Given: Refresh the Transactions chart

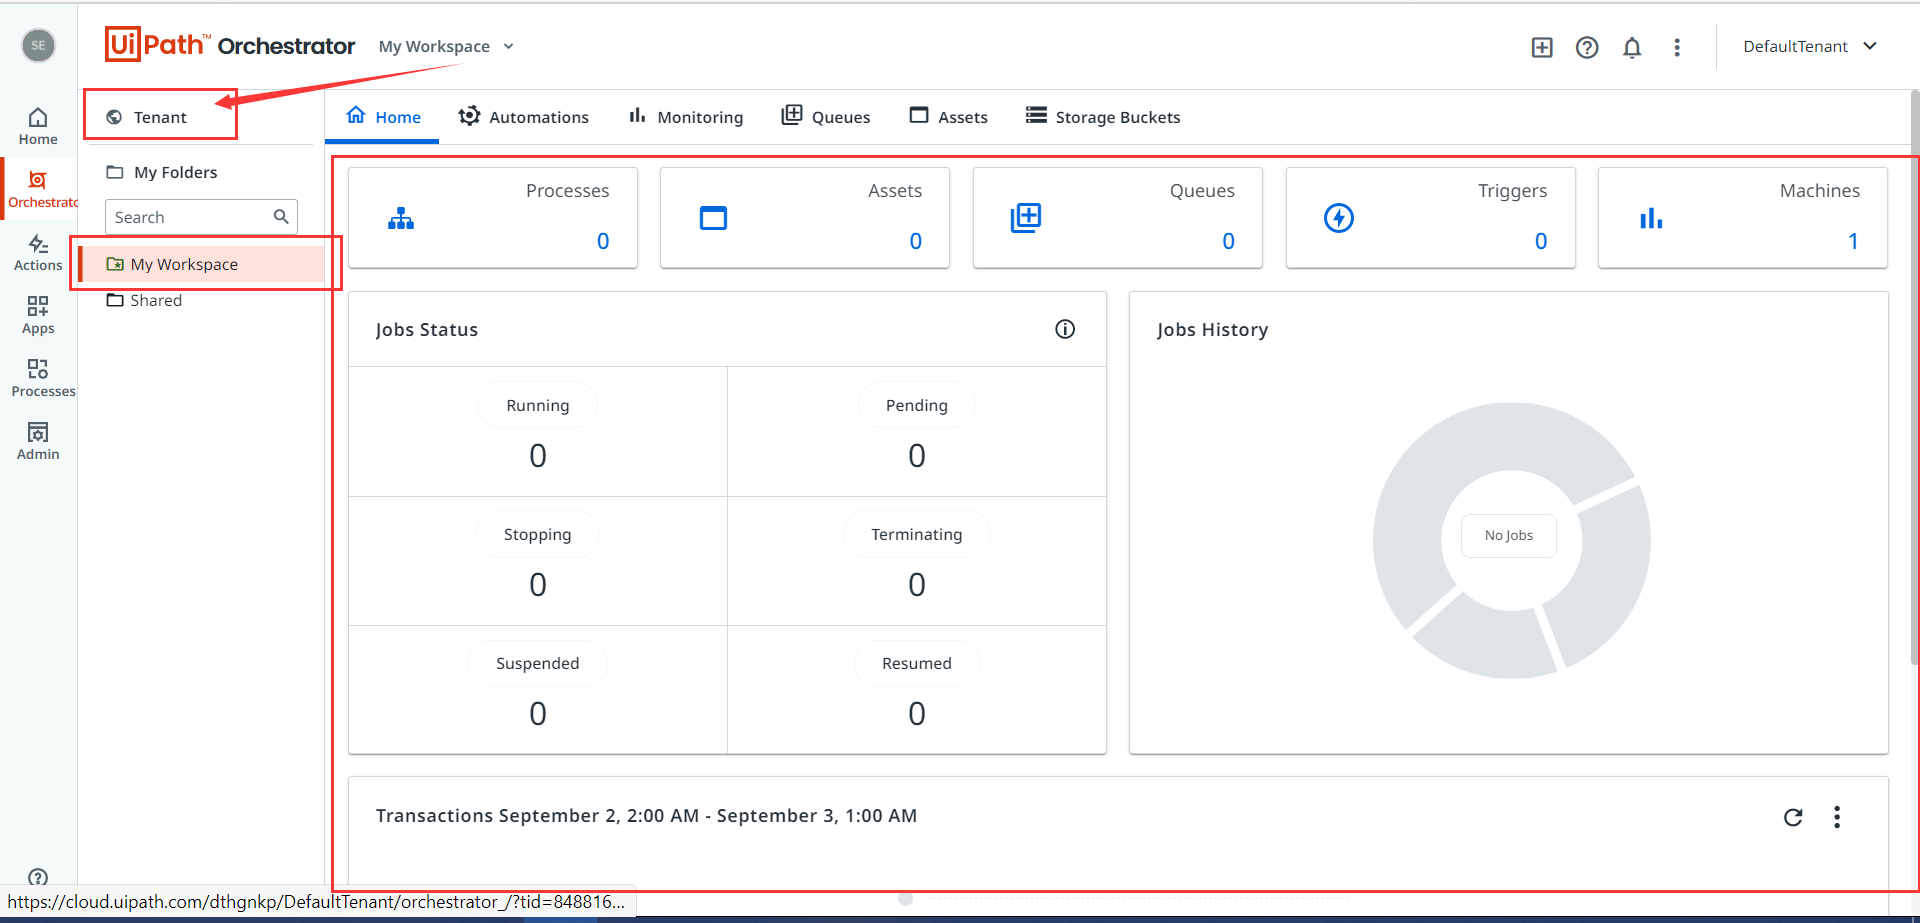Looking at the screenshot, I should [1793, 817].
